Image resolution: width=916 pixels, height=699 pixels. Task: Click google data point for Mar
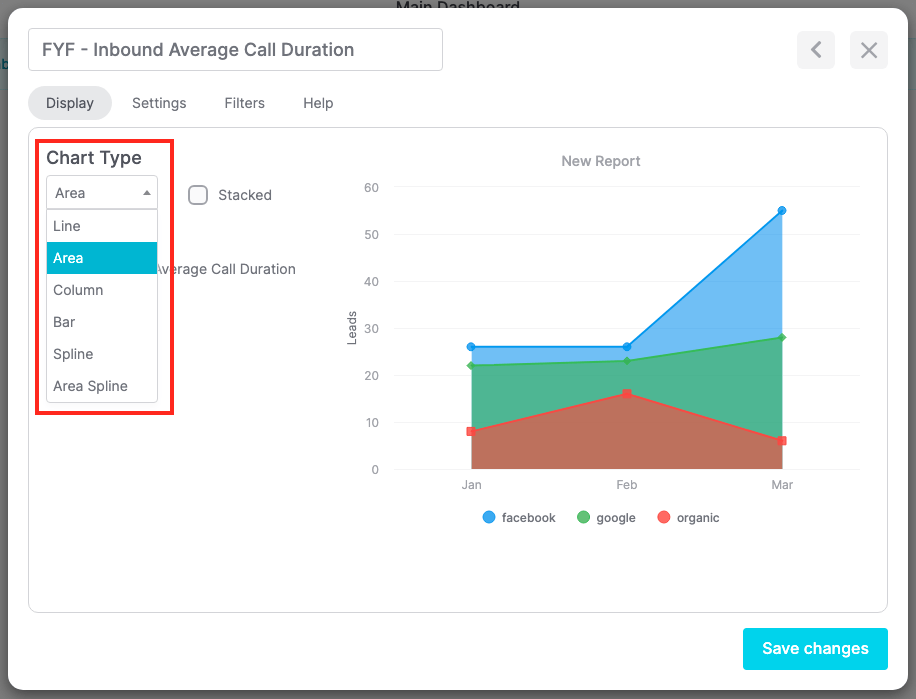782,338
